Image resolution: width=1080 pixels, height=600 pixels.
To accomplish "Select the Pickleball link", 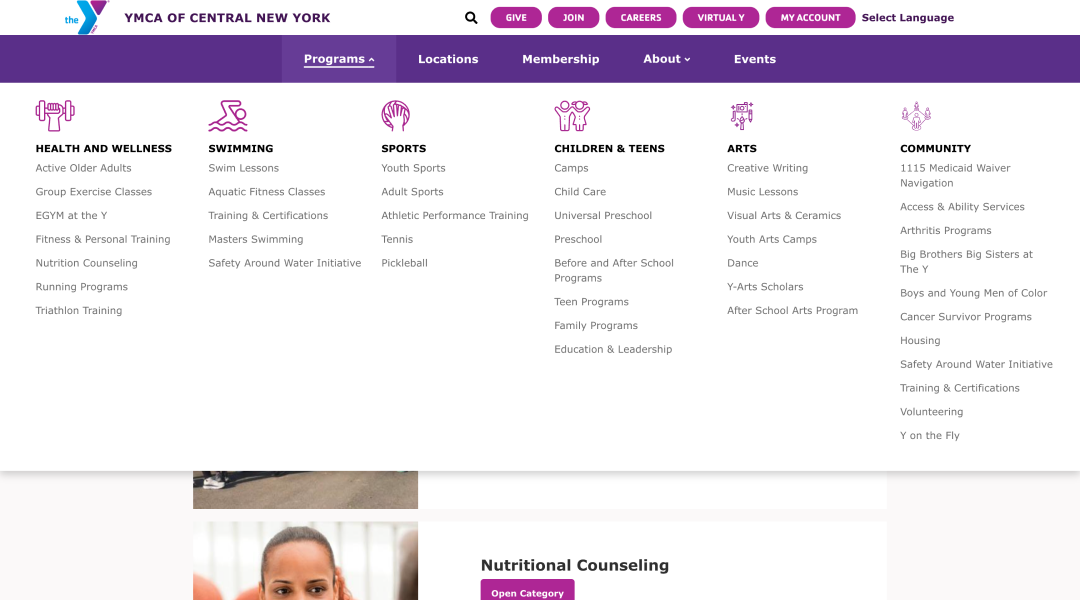I will coord(404,263).
